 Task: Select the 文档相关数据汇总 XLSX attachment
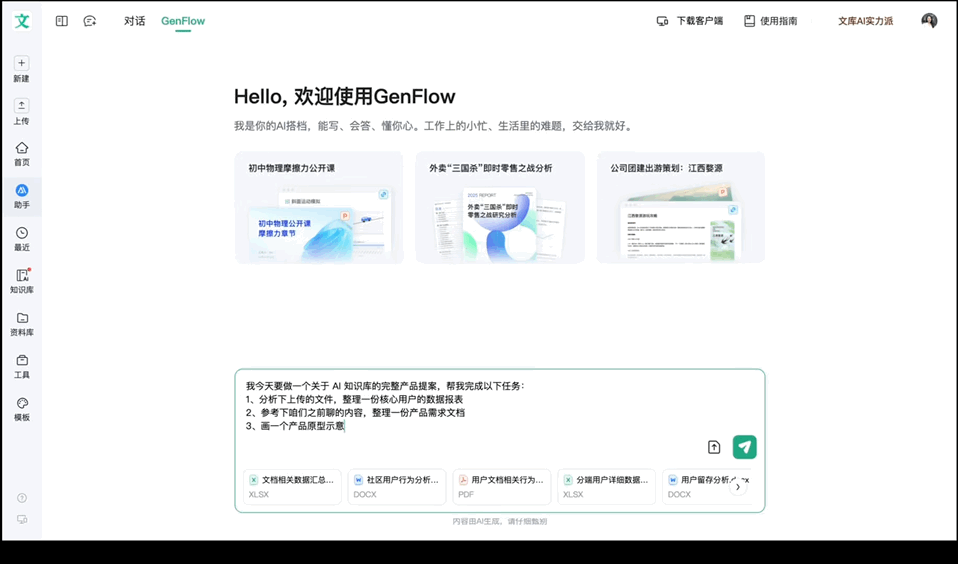tap(292, 486)
